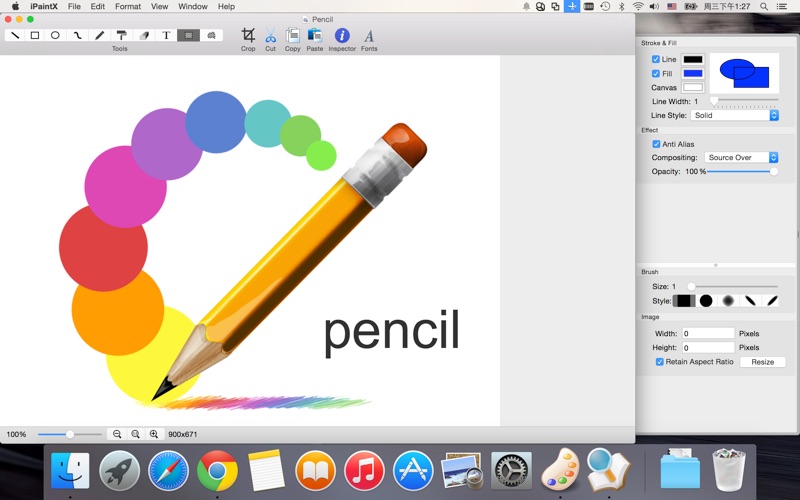Screen dimensions: 800x500
Task: Click the "pencil" text on canvas
Action: click(392, 332)
